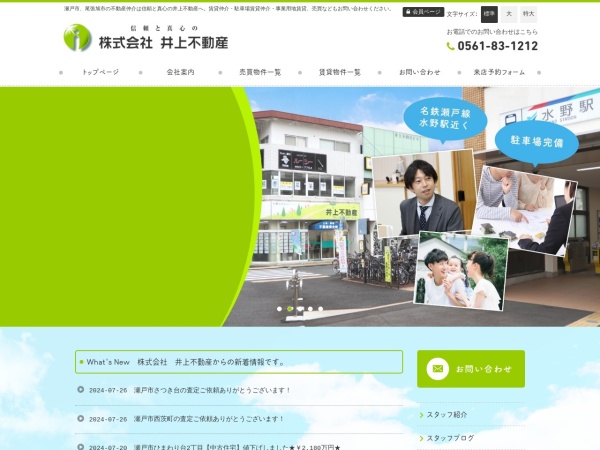Open 来店予約フォーム menu item

pyautogui.click(x=499, y=72)
